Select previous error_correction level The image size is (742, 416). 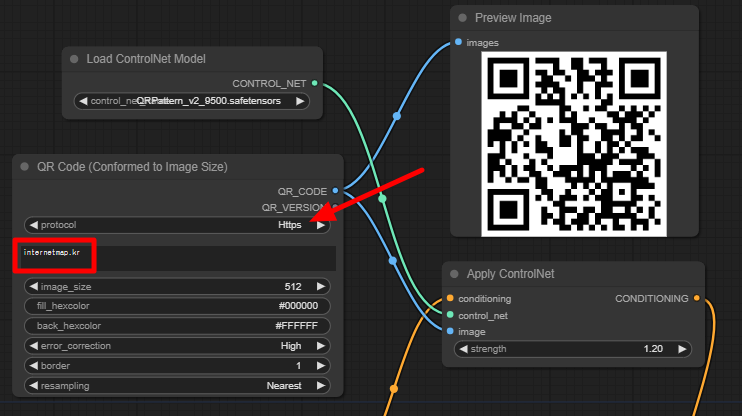[x=33, y=346]
